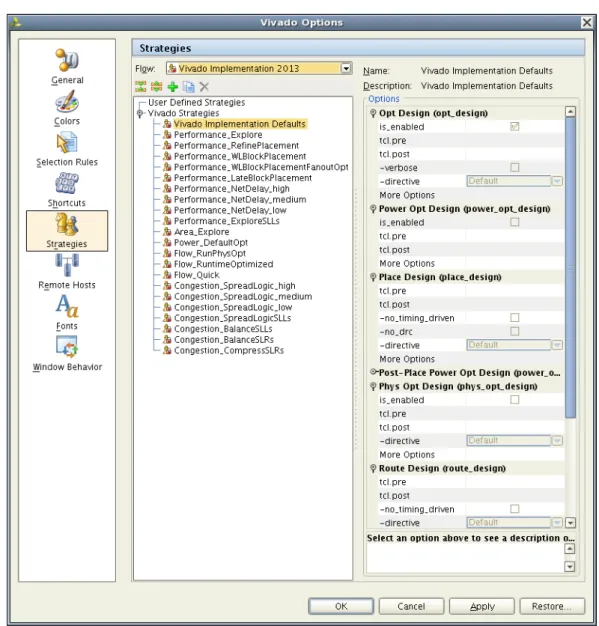The height and width of the screenshot is (626, 599).
Task: Expand Post-Place Power Opt Design section
Action: tap(373, 372)
